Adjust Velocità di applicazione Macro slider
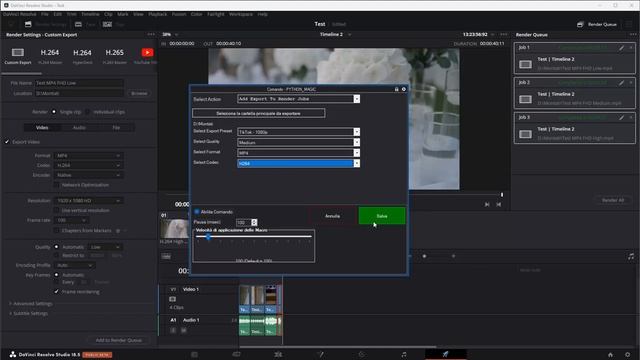The height and width of the screenshot is (360, 640). 208,237
